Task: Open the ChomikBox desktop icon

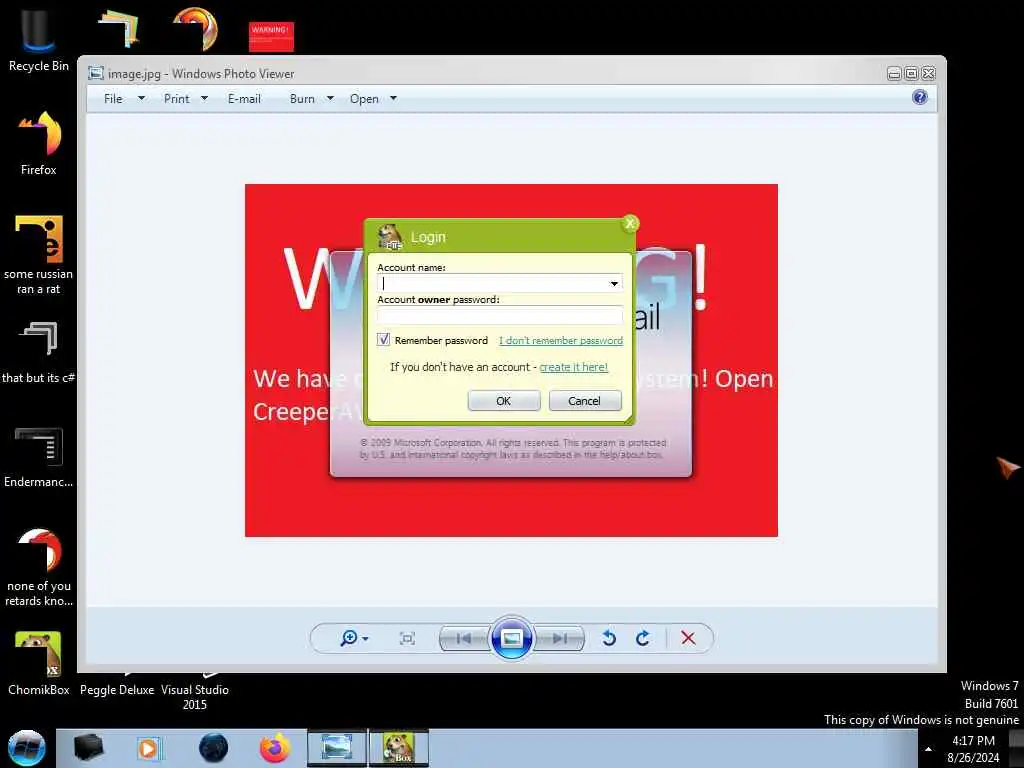Action: click(39, 663)
